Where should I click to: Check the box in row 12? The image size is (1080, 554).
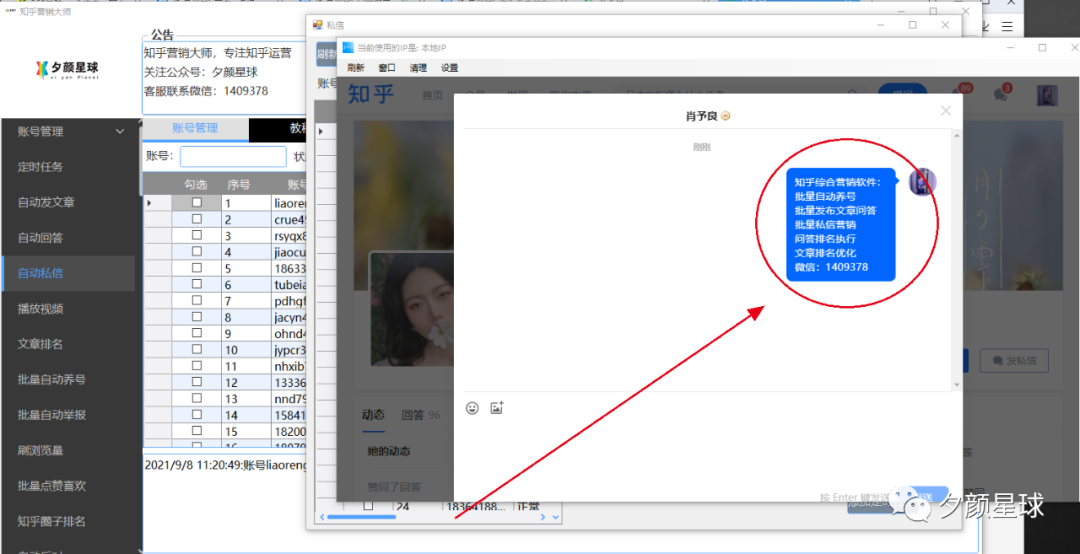[x=197, y=382]
